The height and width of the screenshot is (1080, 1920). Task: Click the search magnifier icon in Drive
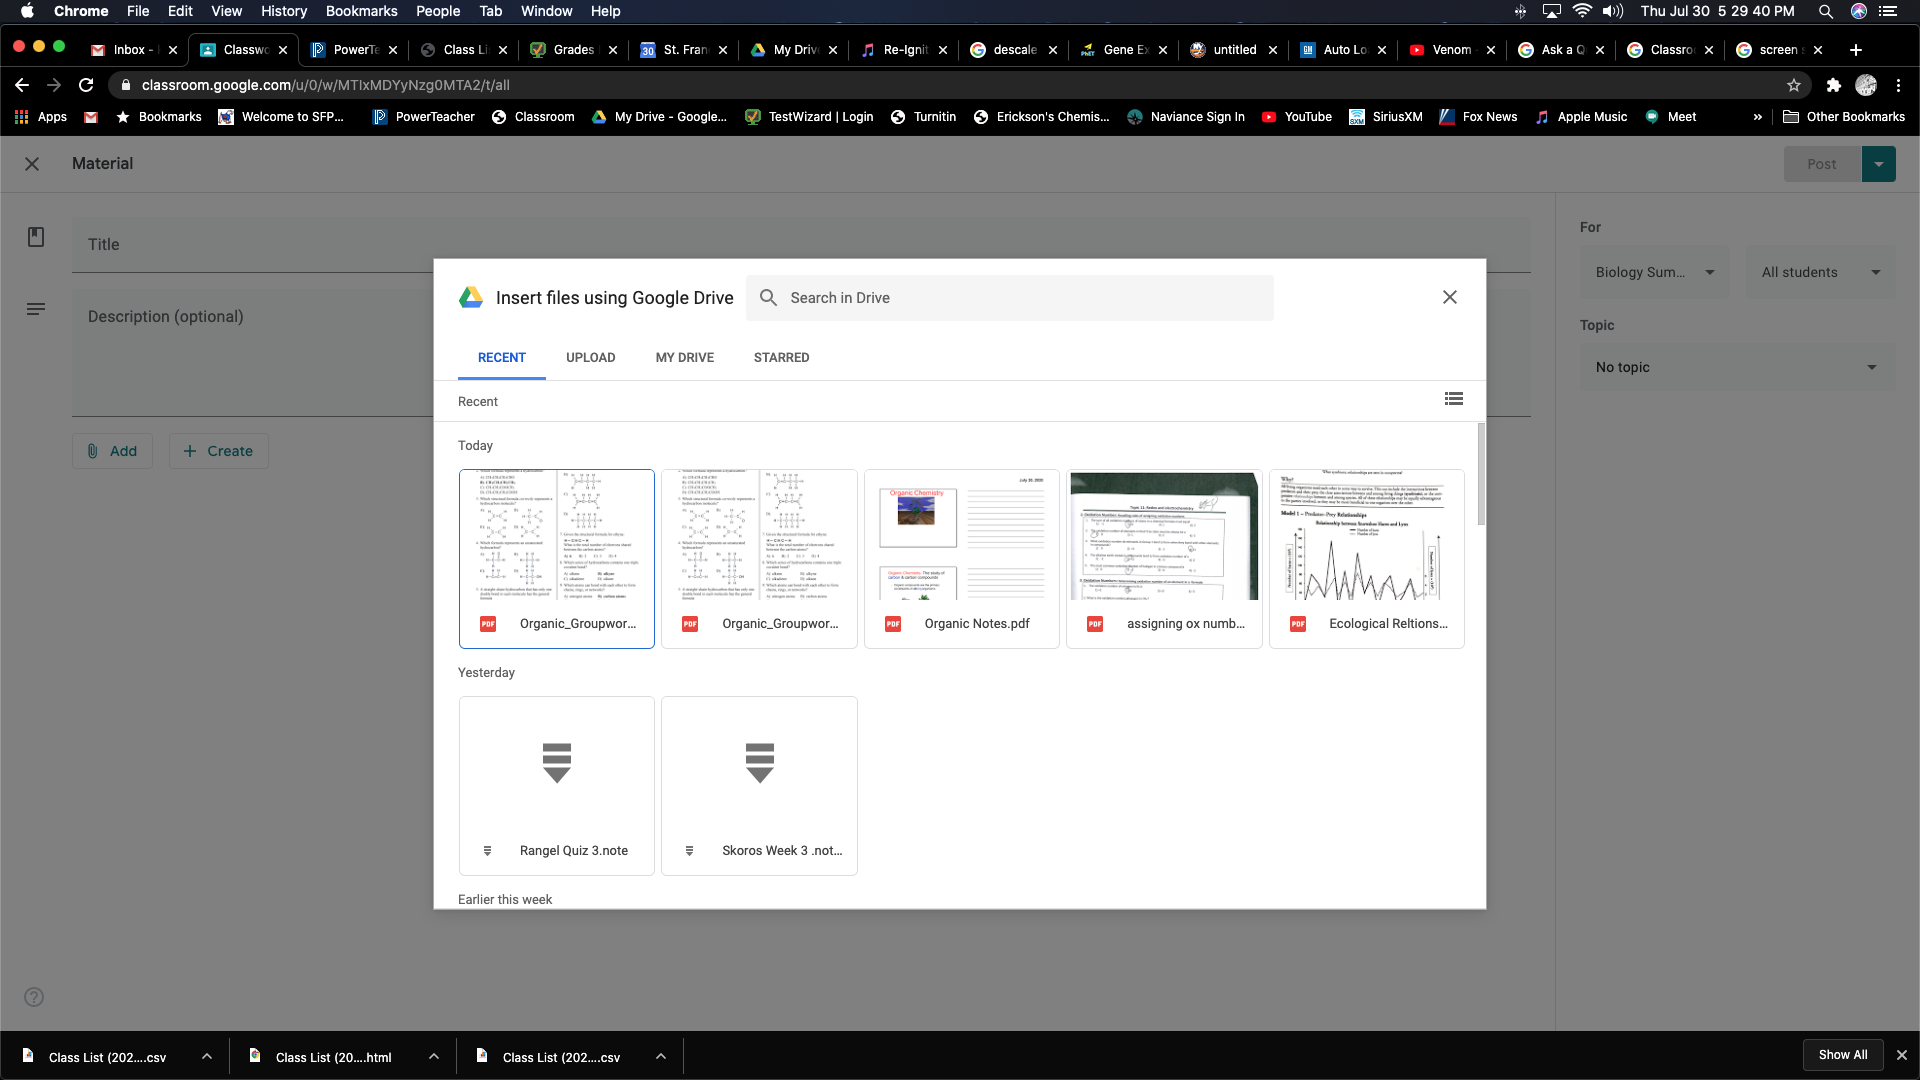(x=768, y=298)
